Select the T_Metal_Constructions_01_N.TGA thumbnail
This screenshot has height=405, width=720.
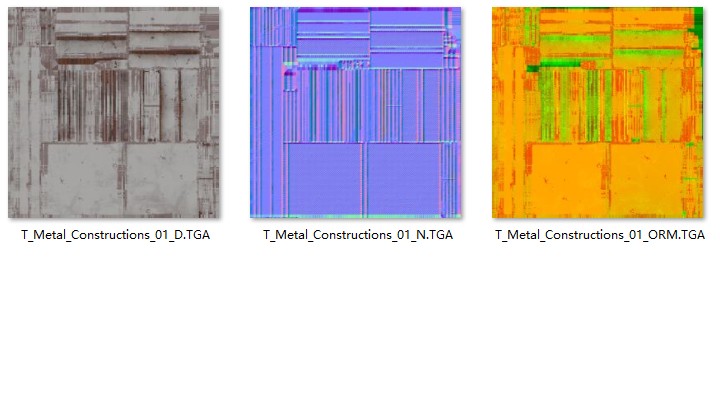[x=356, y=113]
